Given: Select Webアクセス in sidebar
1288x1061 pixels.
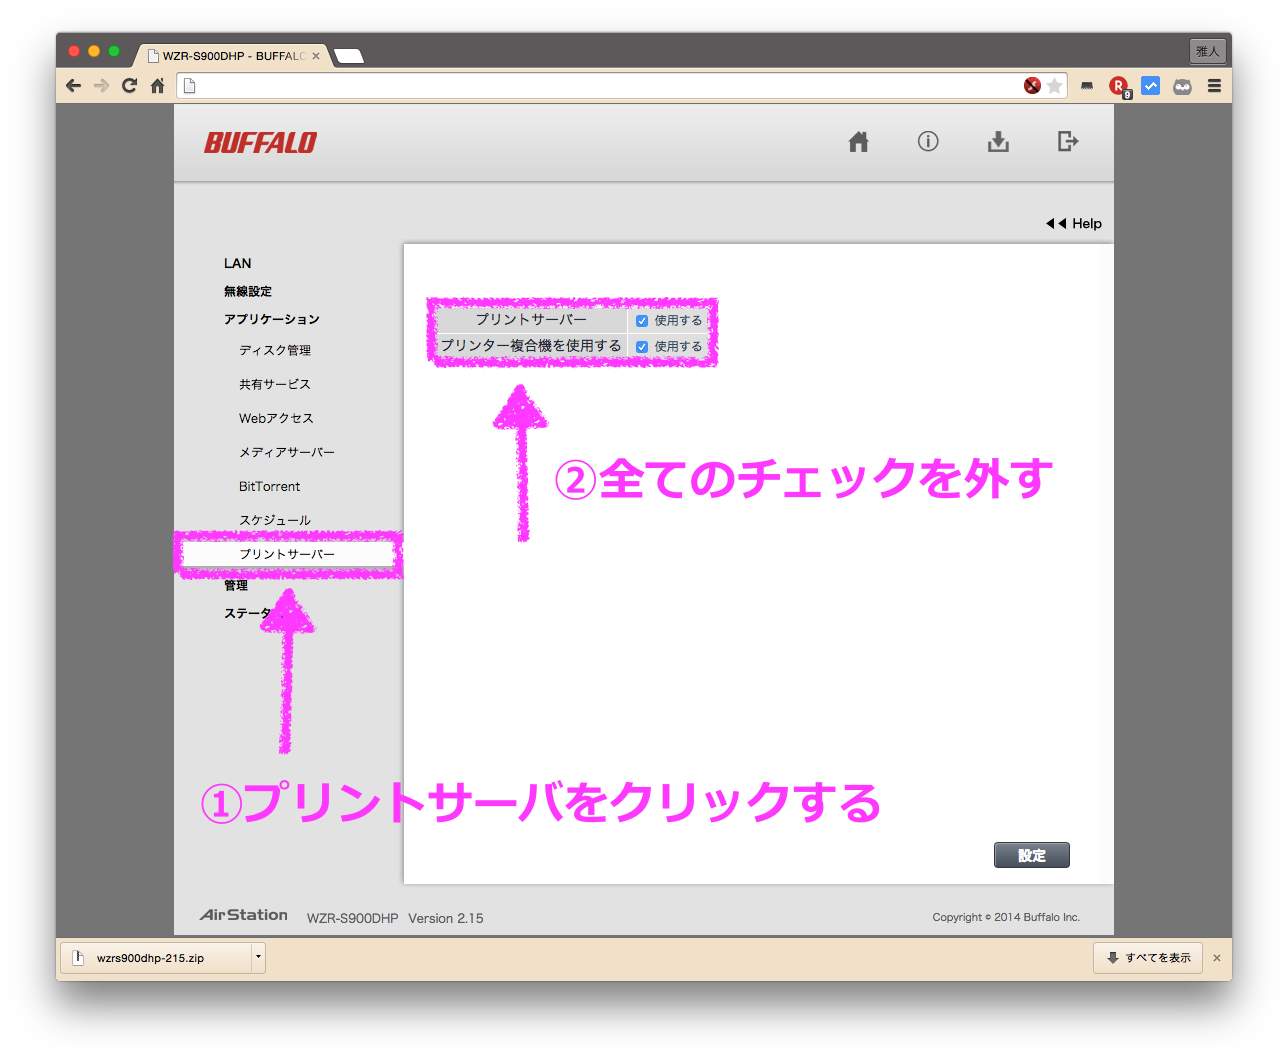Looking at the screenshot, I should pyautogui.click(x=276, y=418).
